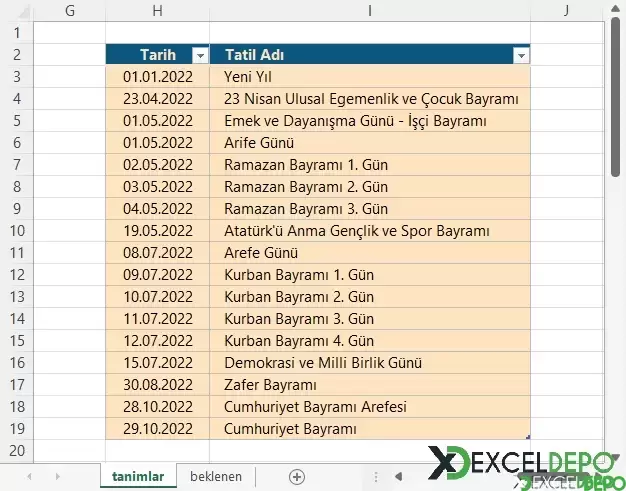The width and height of the screenshot is (626, 491).
Task: Open the Tarih column filter dropdown
Action: 200,55
